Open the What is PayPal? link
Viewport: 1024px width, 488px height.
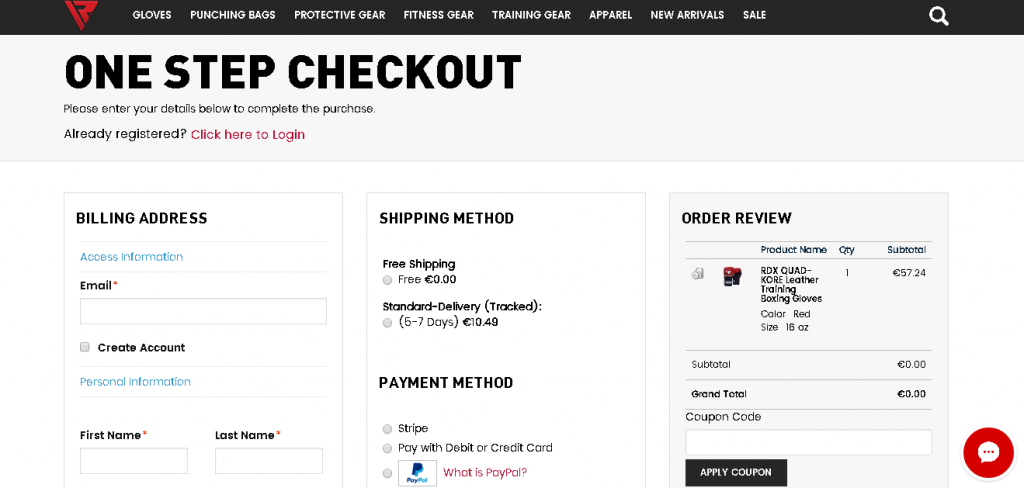coord(485,473)
